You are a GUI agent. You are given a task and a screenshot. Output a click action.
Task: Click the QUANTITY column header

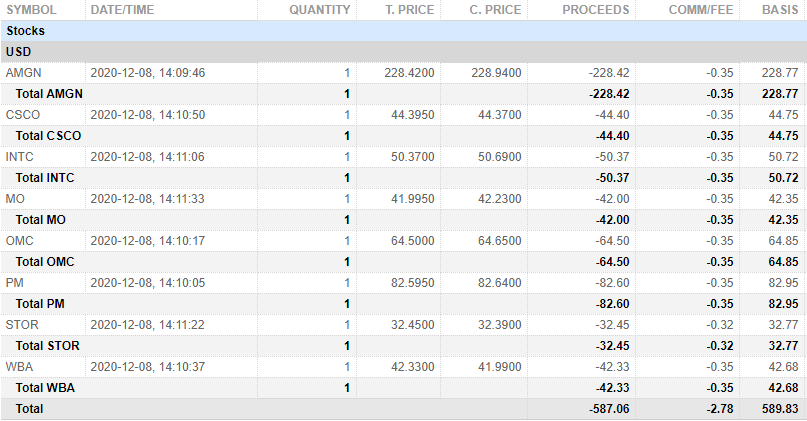(320, 10)
